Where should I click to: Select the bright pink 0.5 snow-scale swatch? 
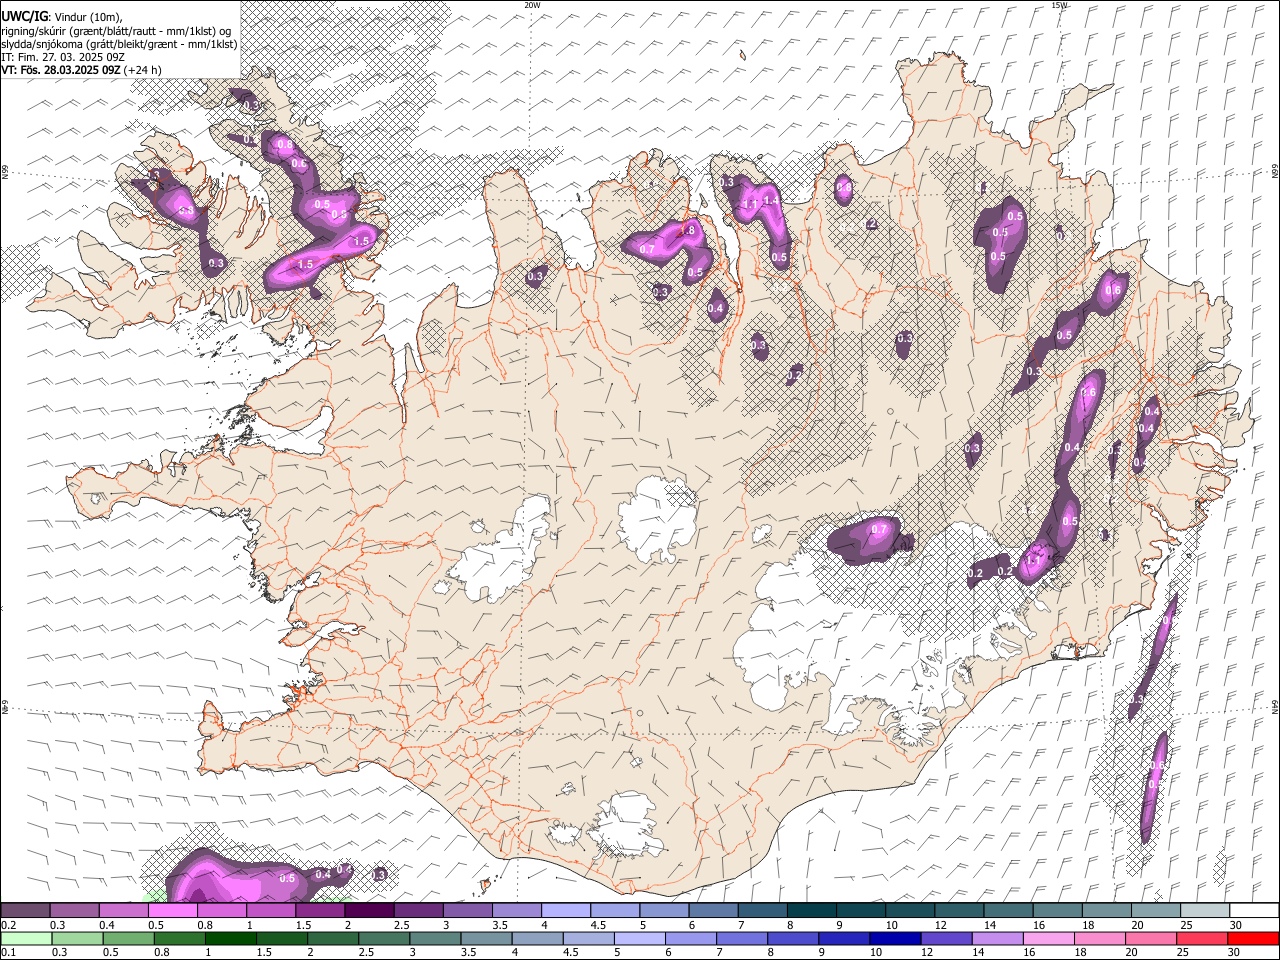[x=173, y=911]
